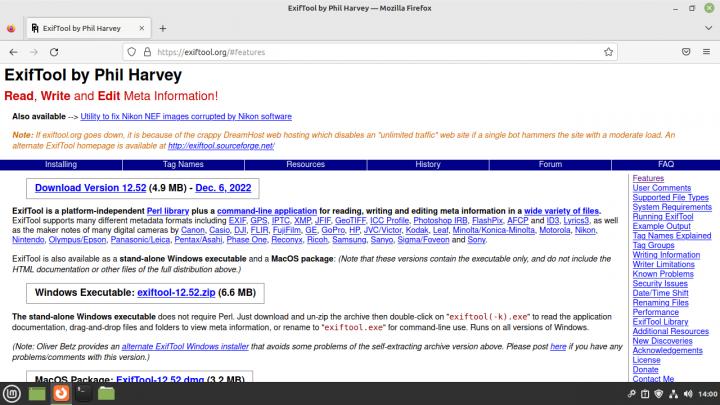
Task: Open the Tag Names navigation tab
Action: (184, 164)
